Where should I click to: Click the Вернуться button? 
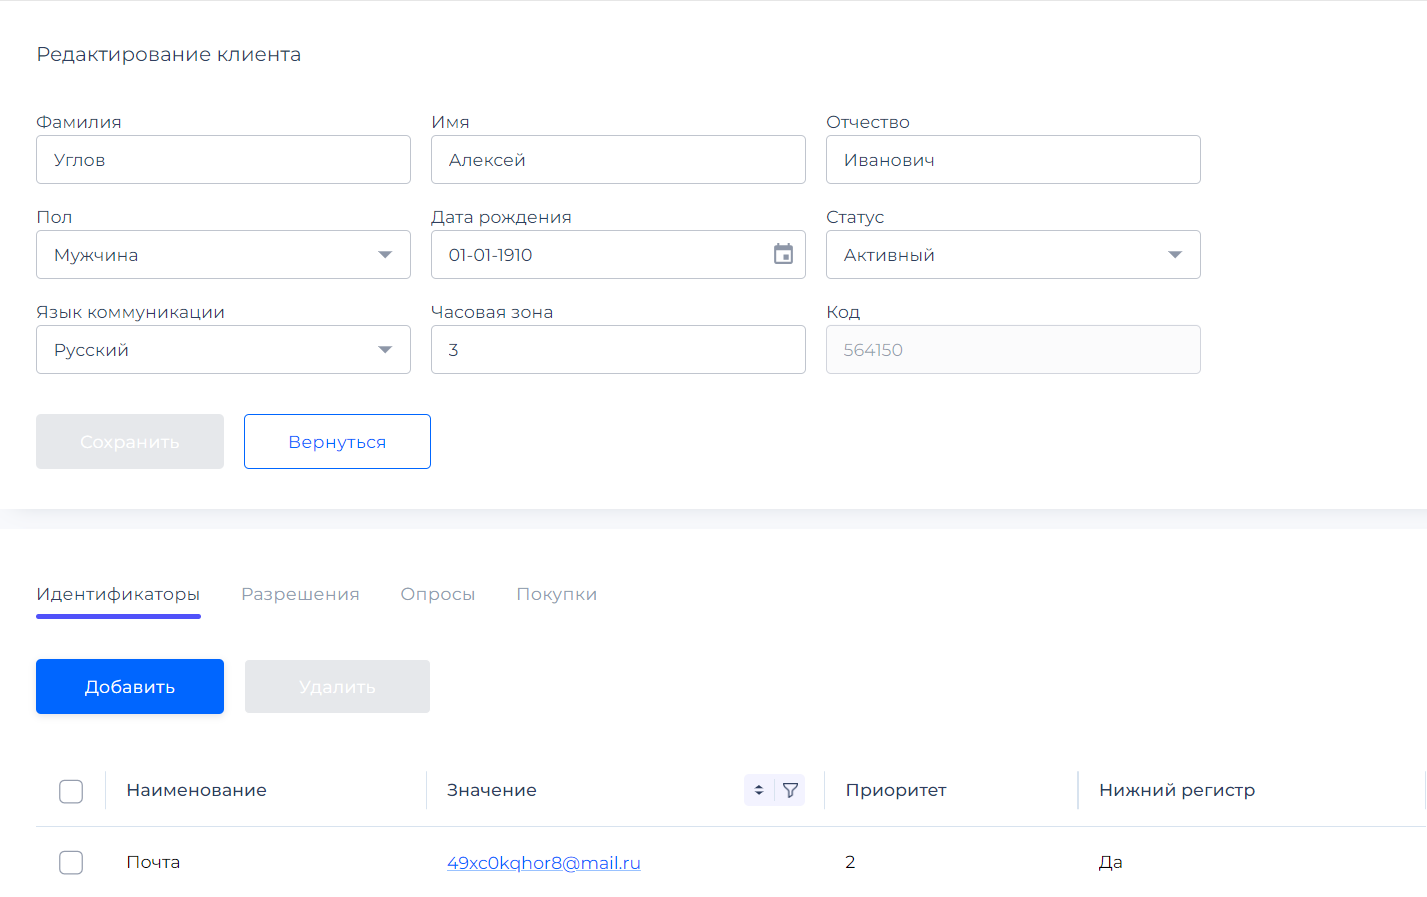[337, 442]
